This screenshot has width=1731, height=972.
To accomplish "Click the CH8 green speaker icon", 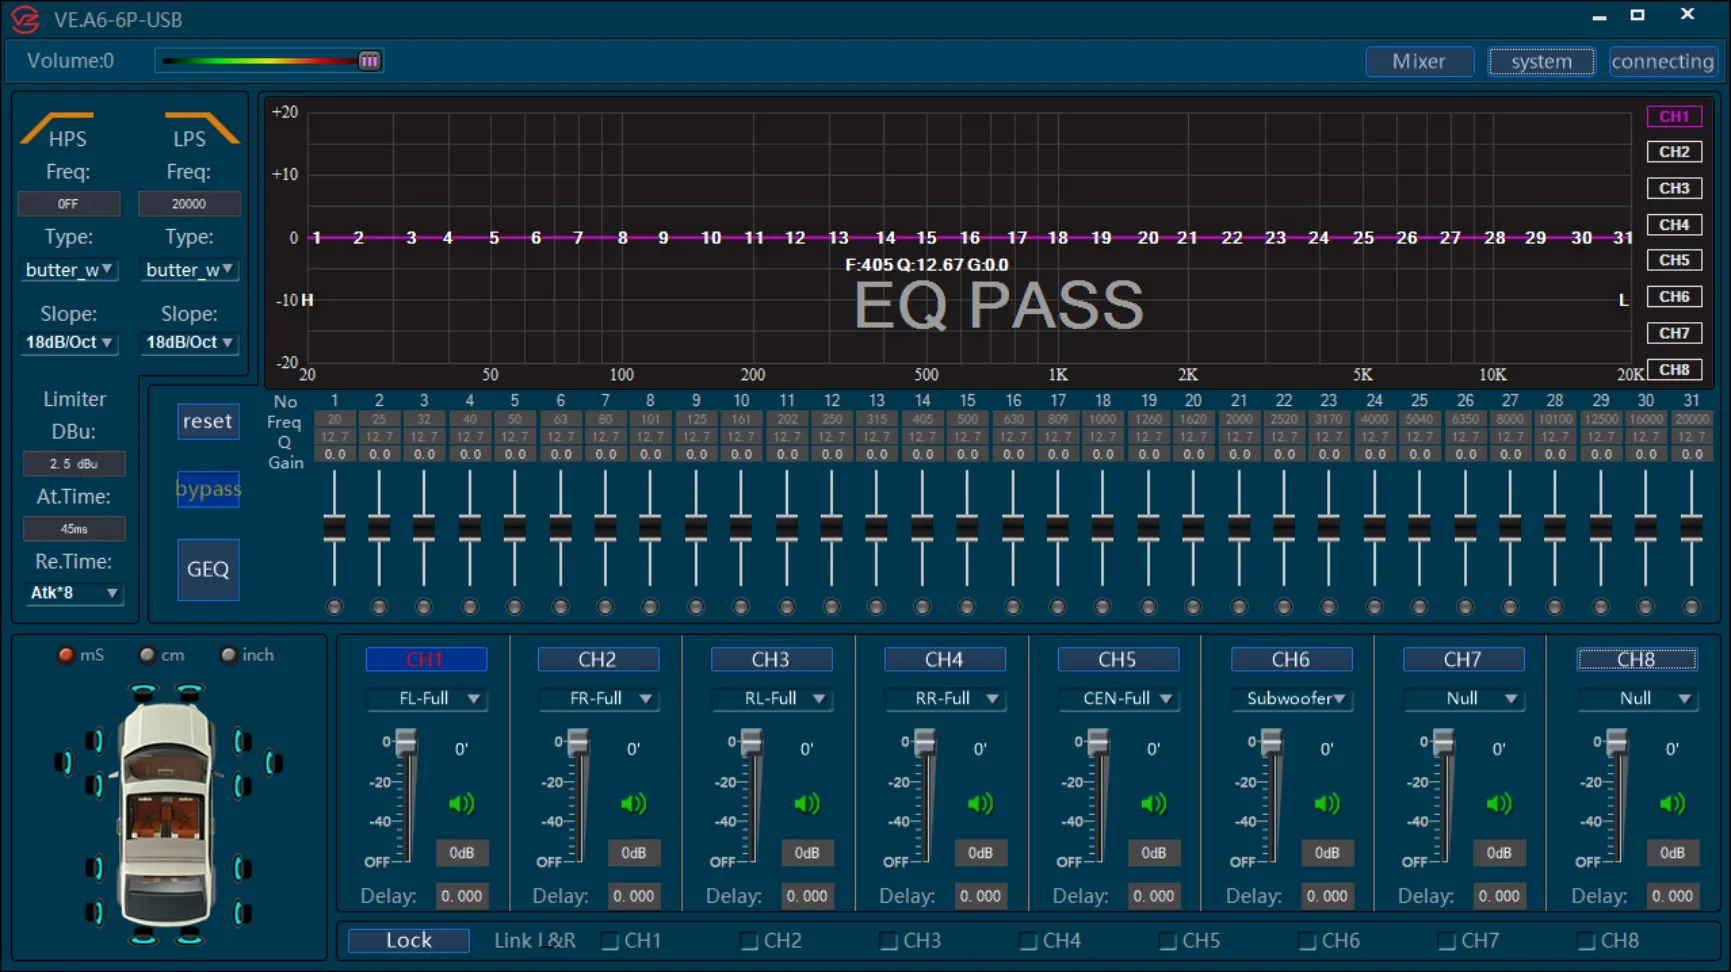I will point(1672,803).
